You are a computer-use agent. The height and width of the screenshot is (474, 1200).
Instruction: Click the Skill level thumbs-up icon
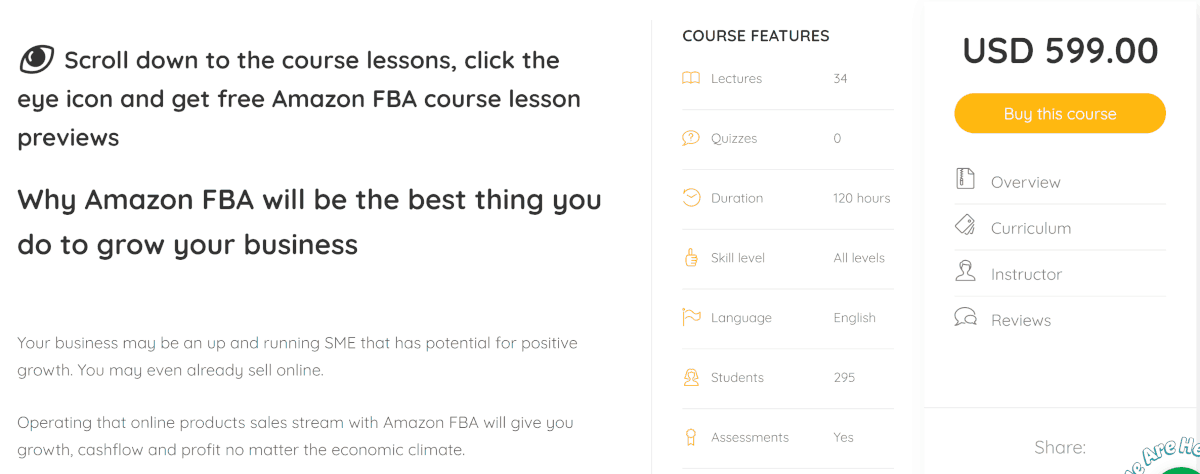tap(691, 257)
